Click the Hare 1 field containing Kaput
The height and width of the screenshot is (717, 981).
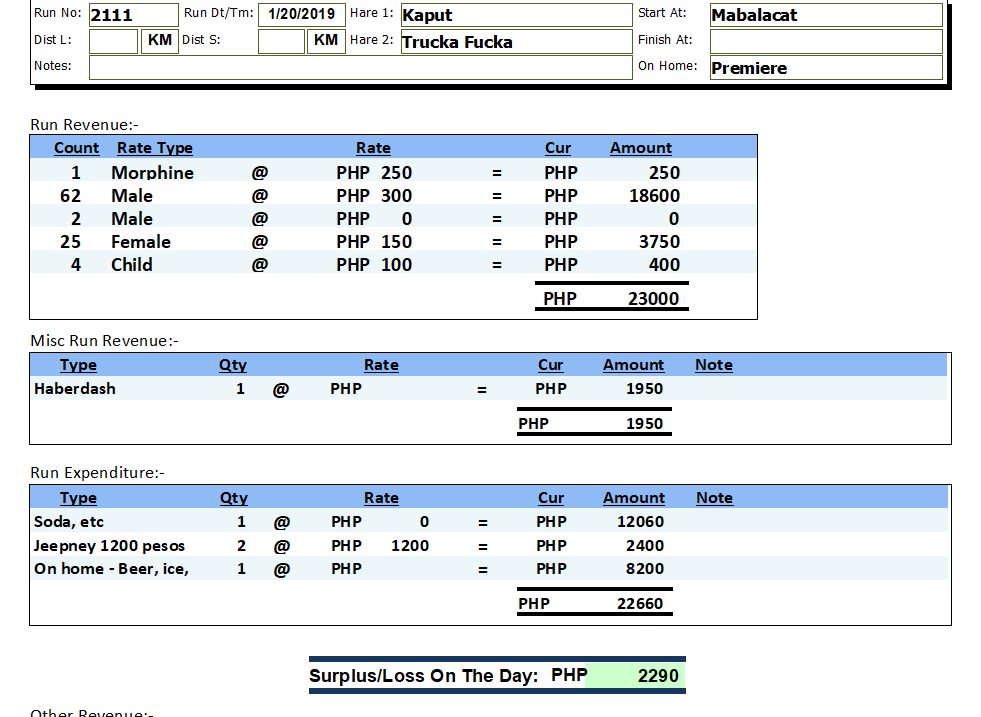515,15
